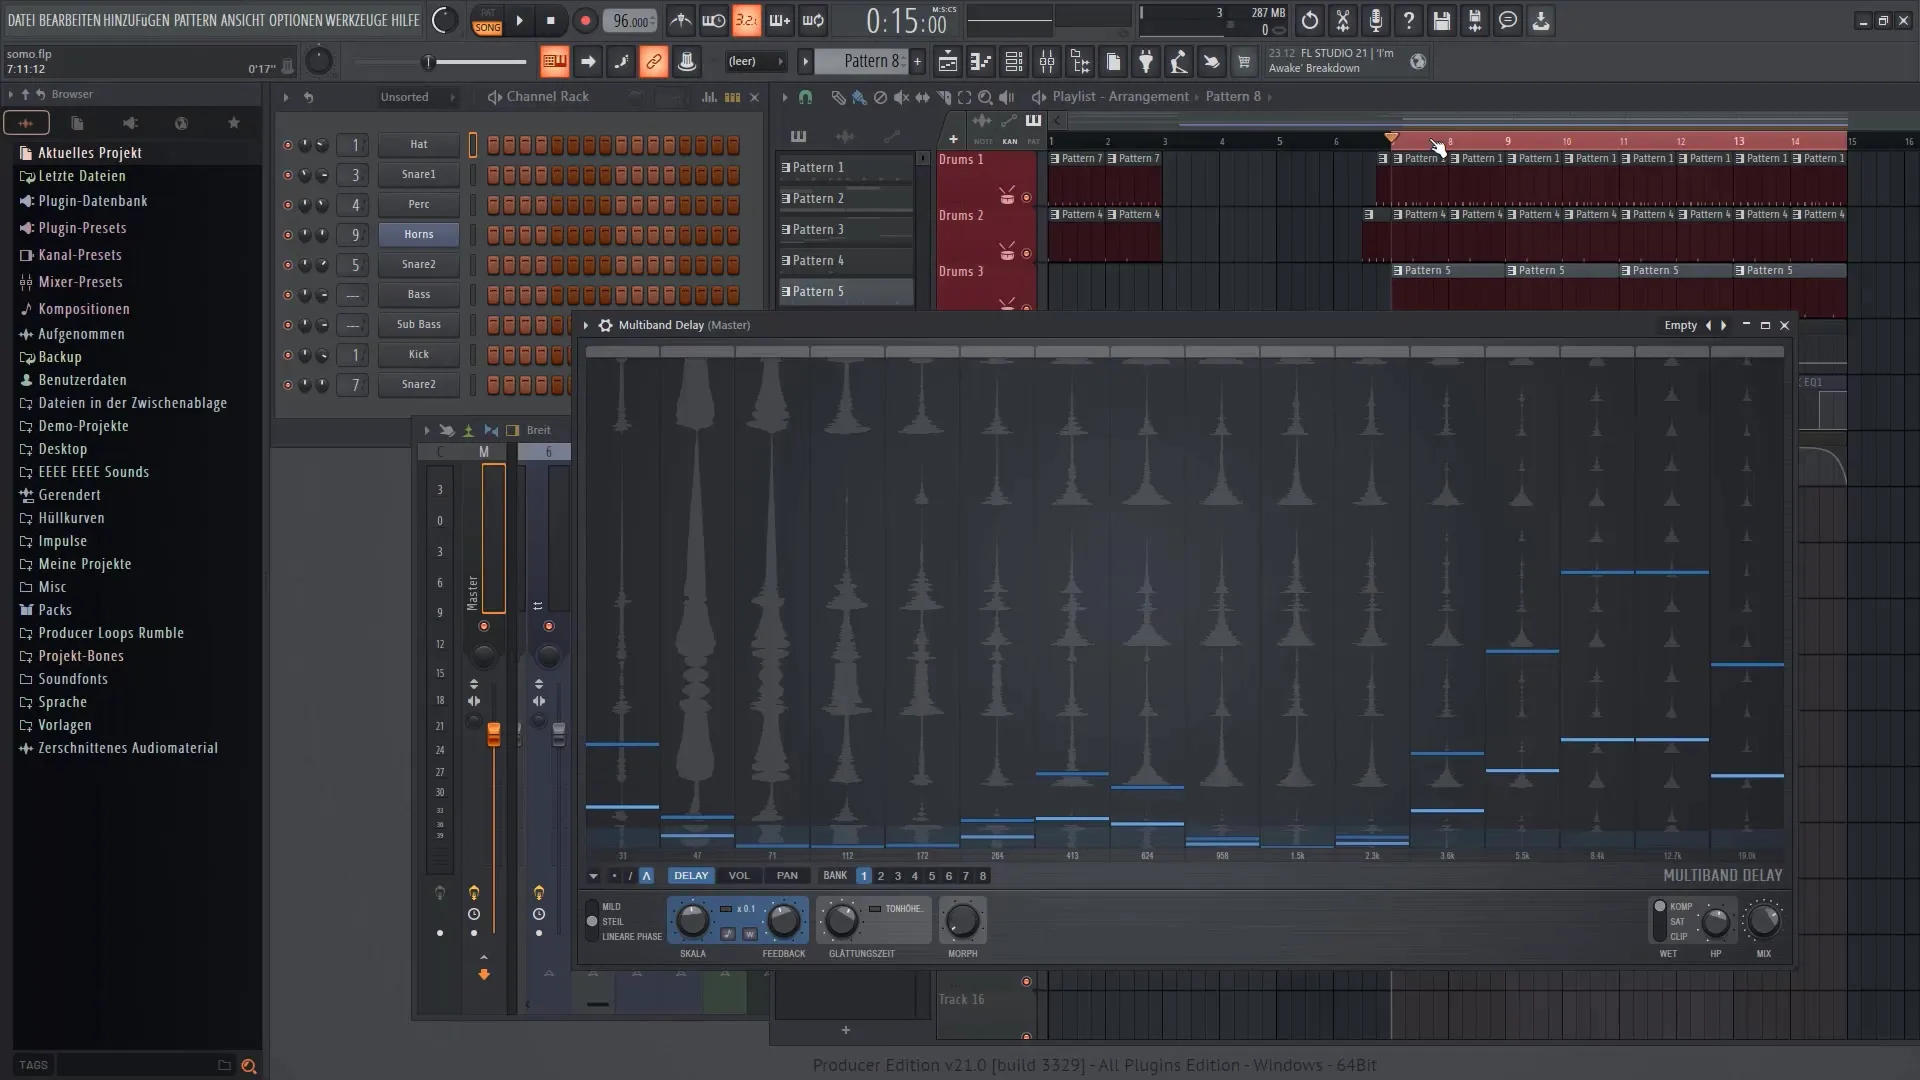Toggle the x 0.1 scale switch
The width and height of the screenshot is (1920, 1080).
(x=726, y=909)
